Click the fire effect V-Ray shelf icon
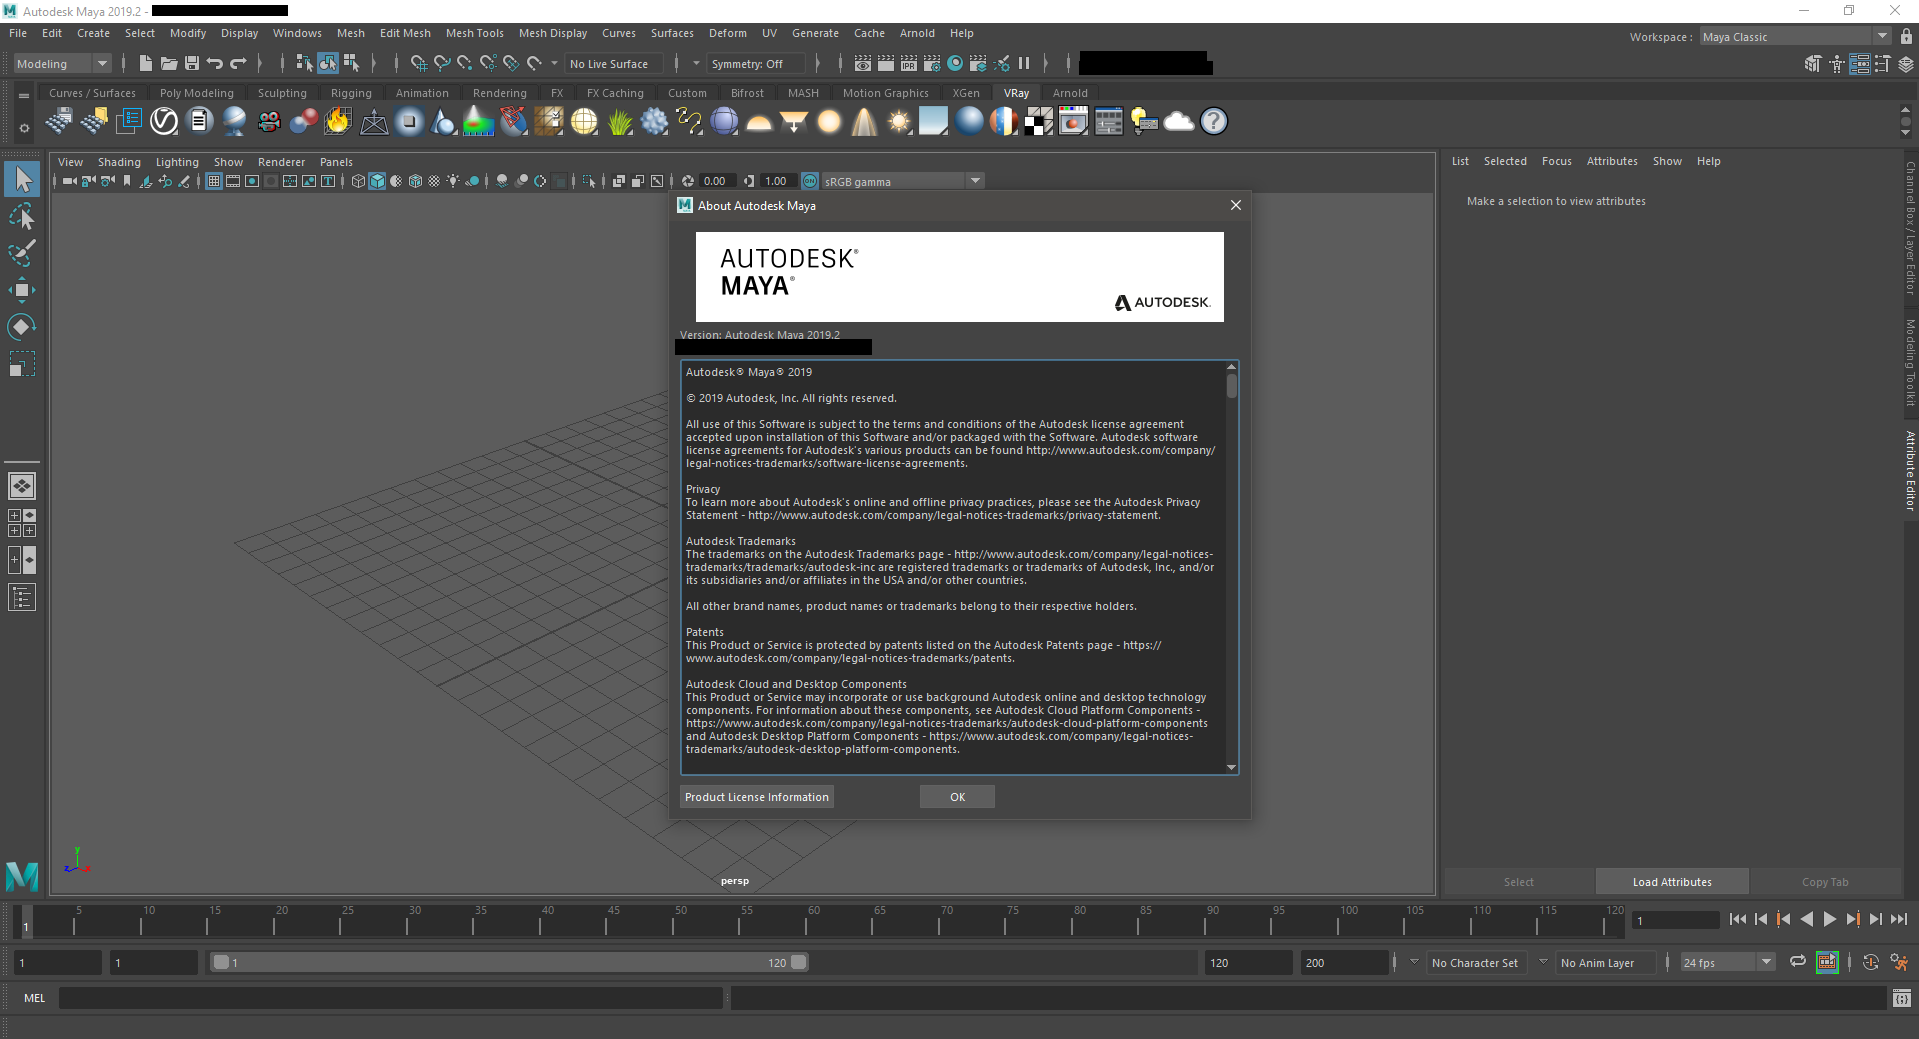This screenshot has width=1919, height=1039. pos(338,122)
